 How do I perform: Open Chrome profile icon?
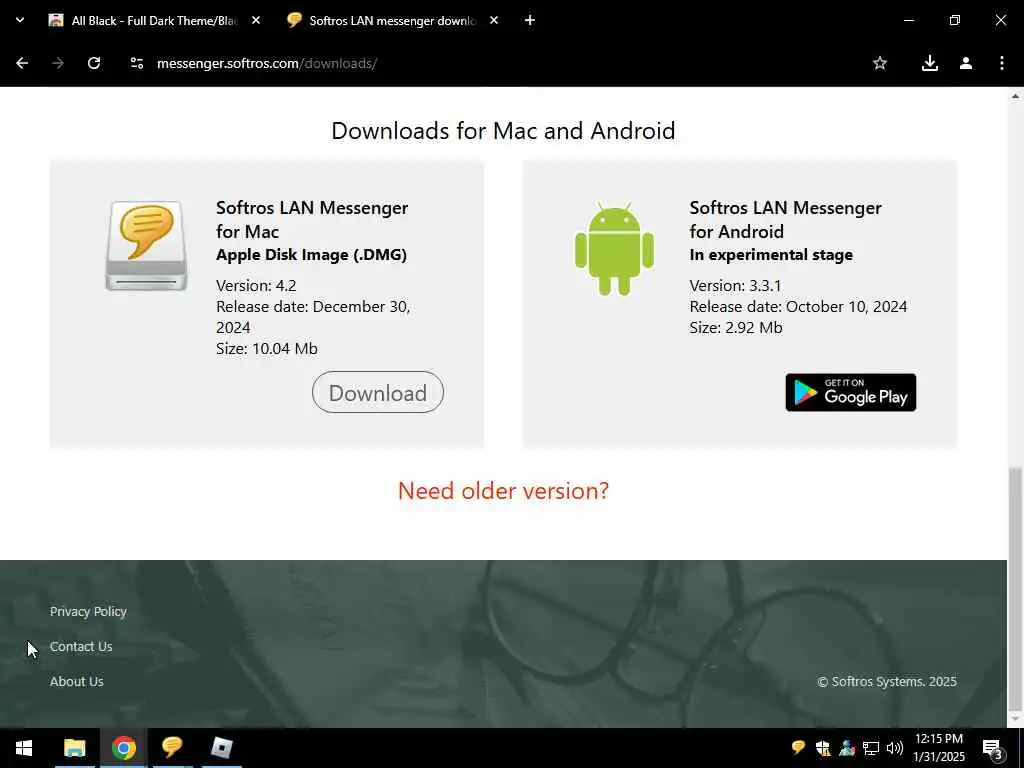966,63
